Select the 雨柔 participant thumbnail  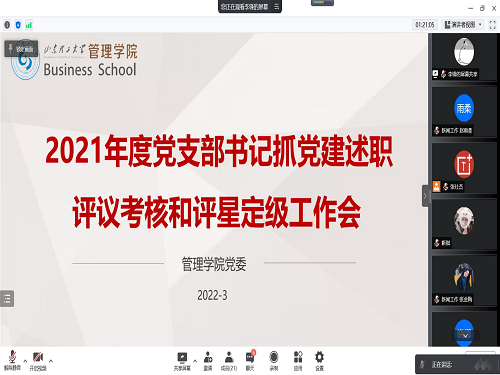tap(464, 112)
